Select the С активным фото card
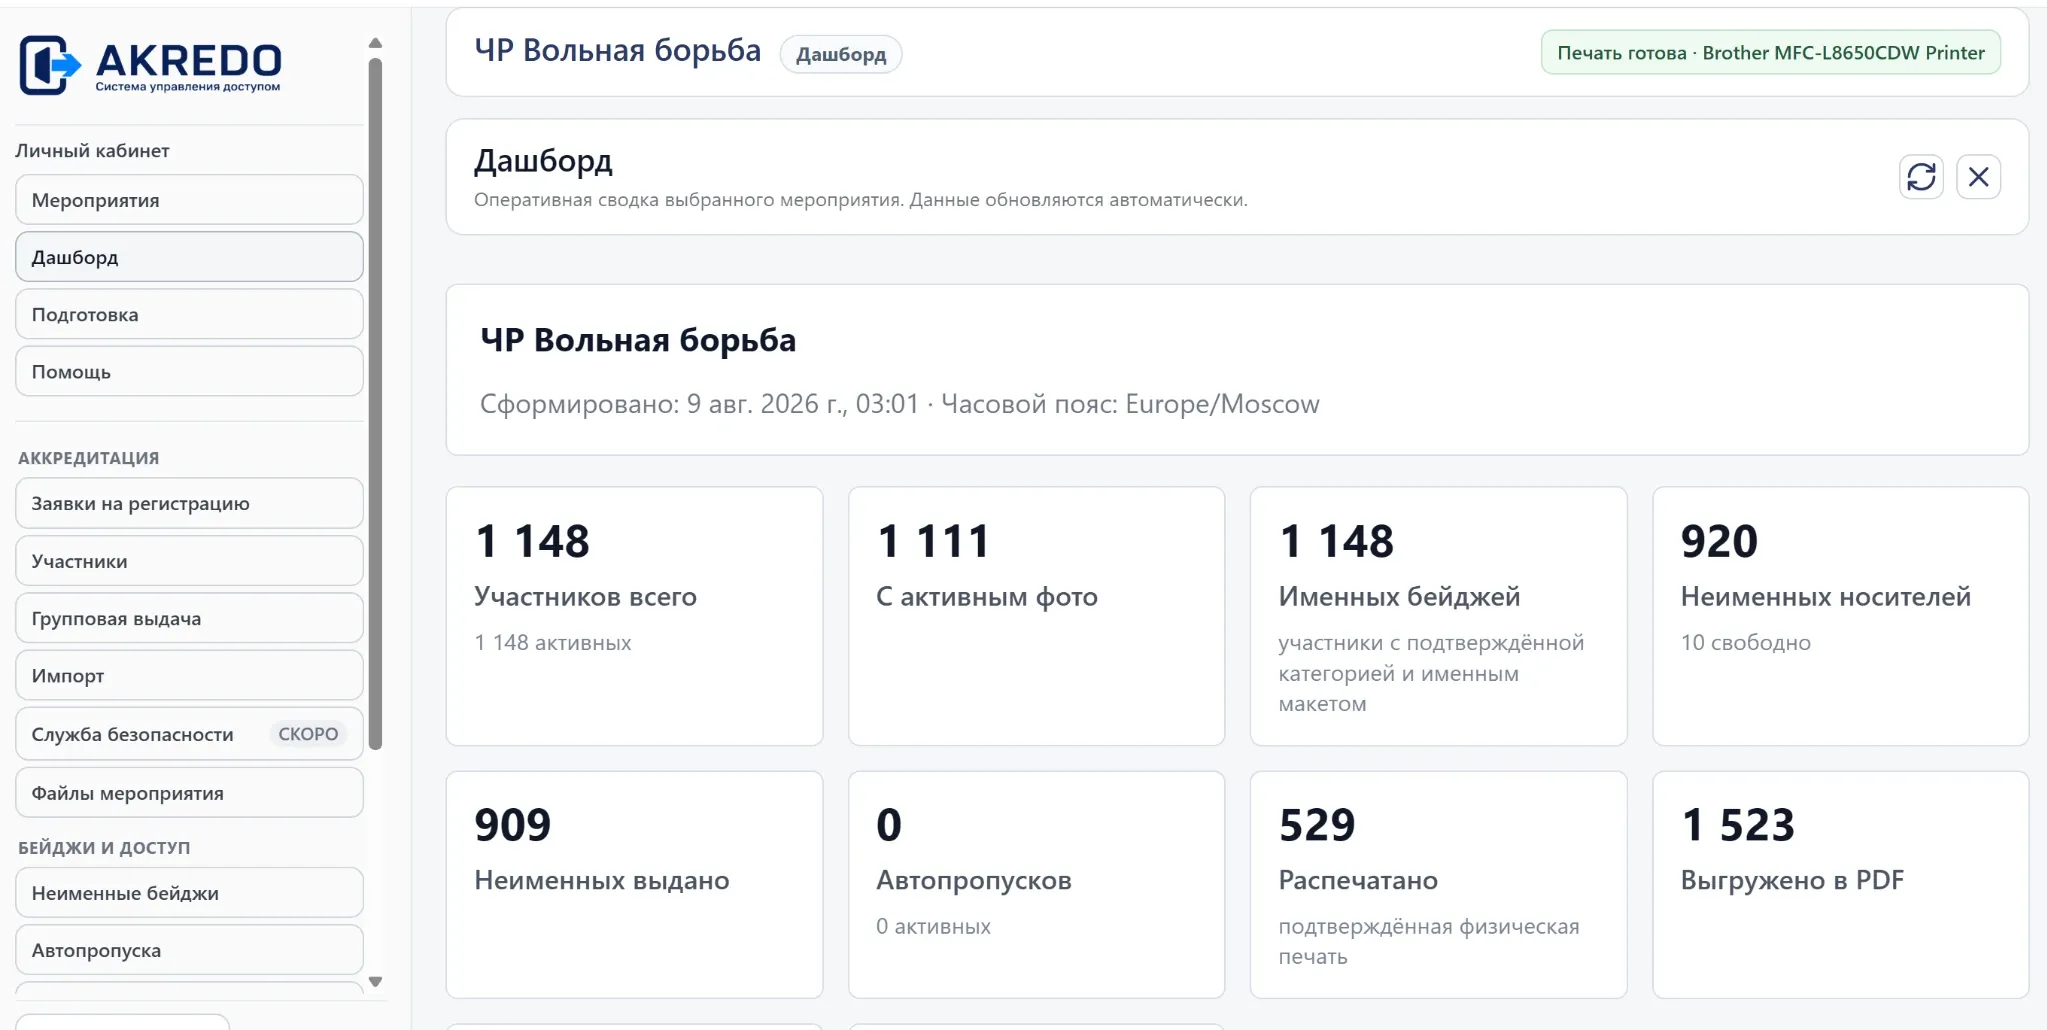 point(1037,616)
